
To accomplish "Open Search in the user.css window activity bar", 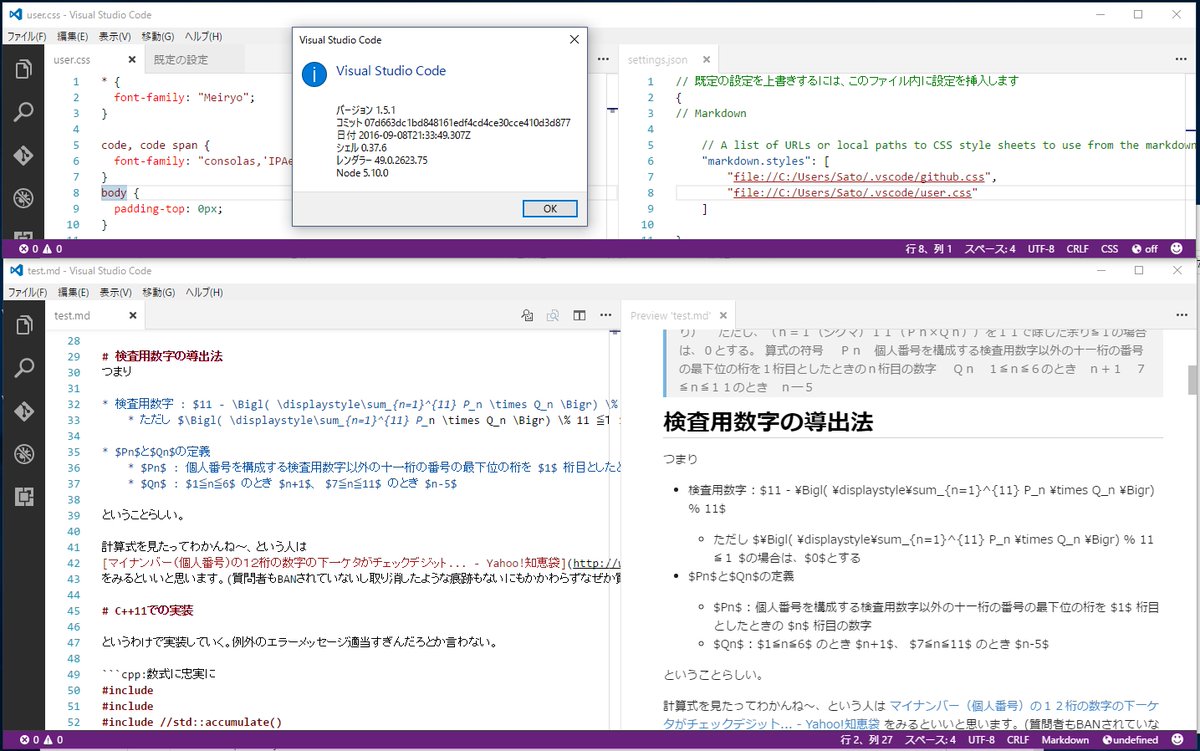I will (22, 112).
